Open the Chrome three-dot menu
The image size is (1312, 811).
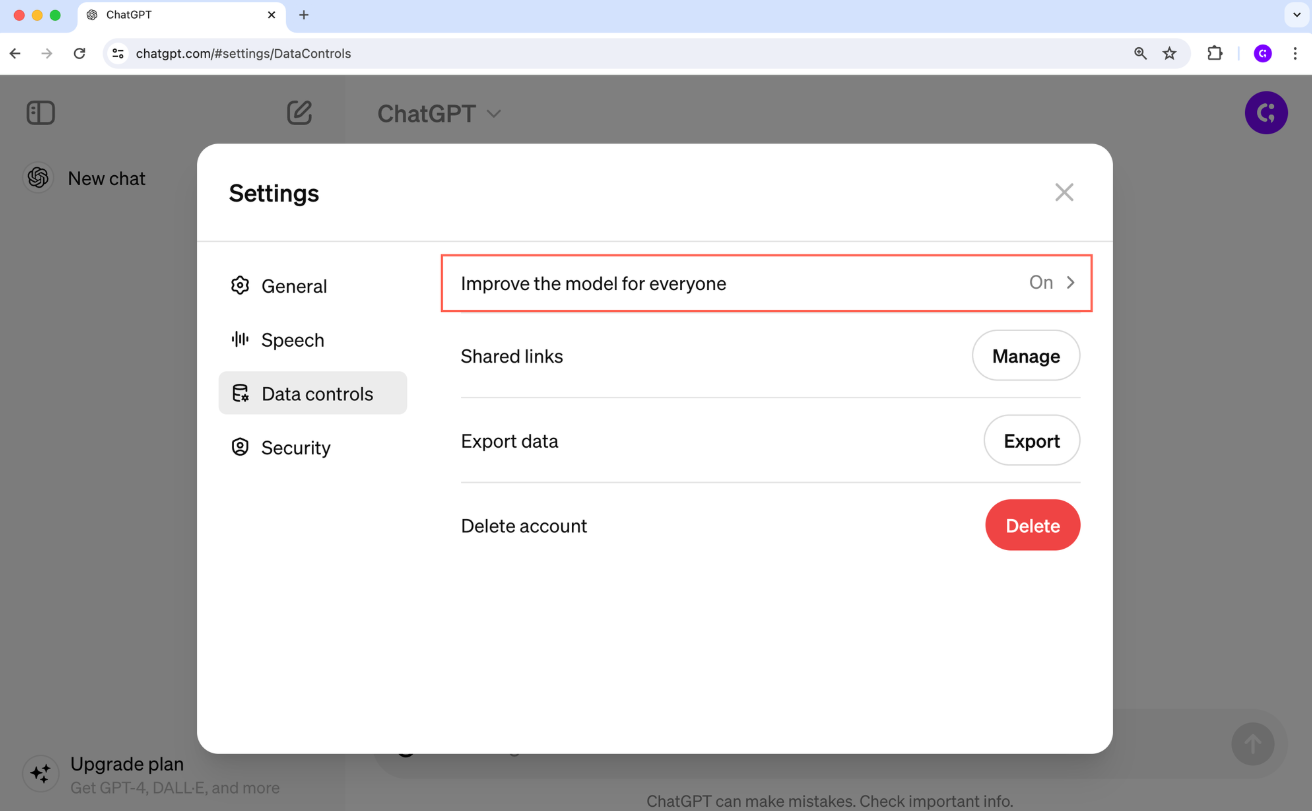[1296, 53]
